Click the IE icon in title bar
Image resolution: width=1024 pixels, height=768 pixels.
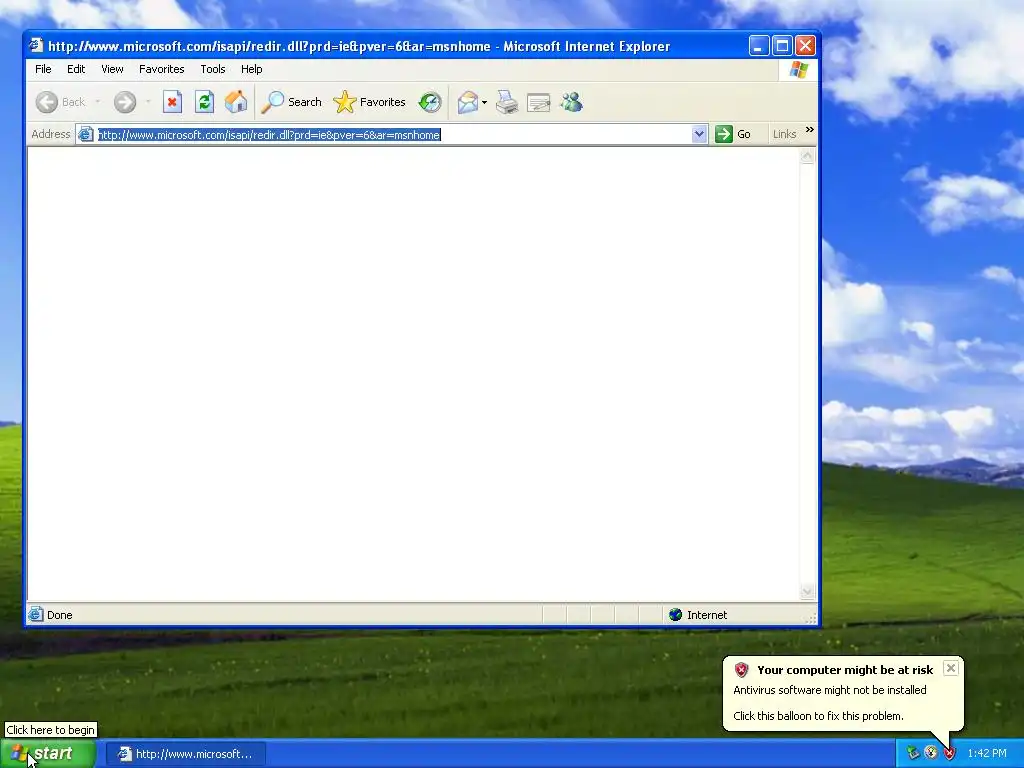36,46
